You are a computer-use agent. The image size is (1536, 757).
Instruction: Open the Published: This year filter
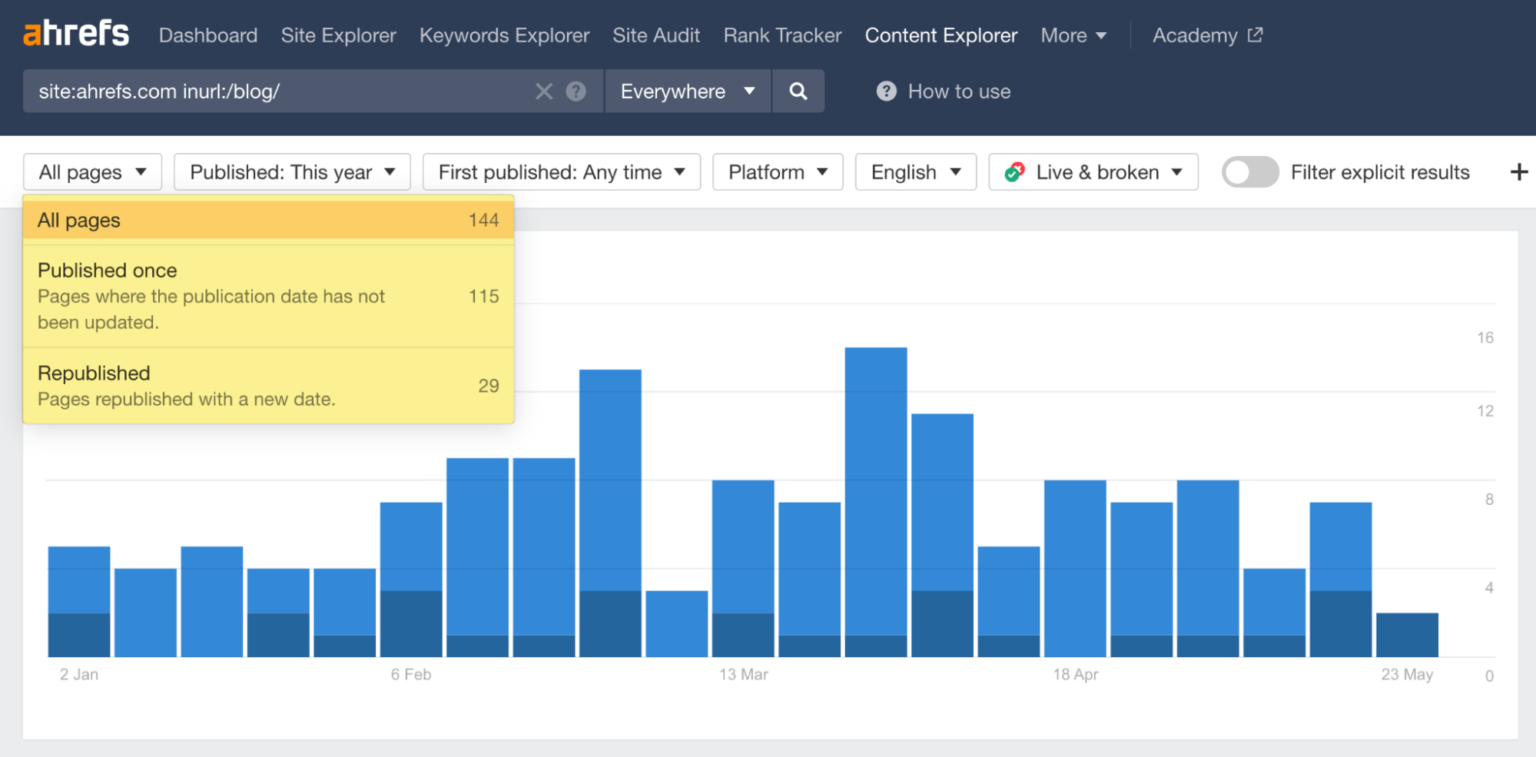point(291,171)
